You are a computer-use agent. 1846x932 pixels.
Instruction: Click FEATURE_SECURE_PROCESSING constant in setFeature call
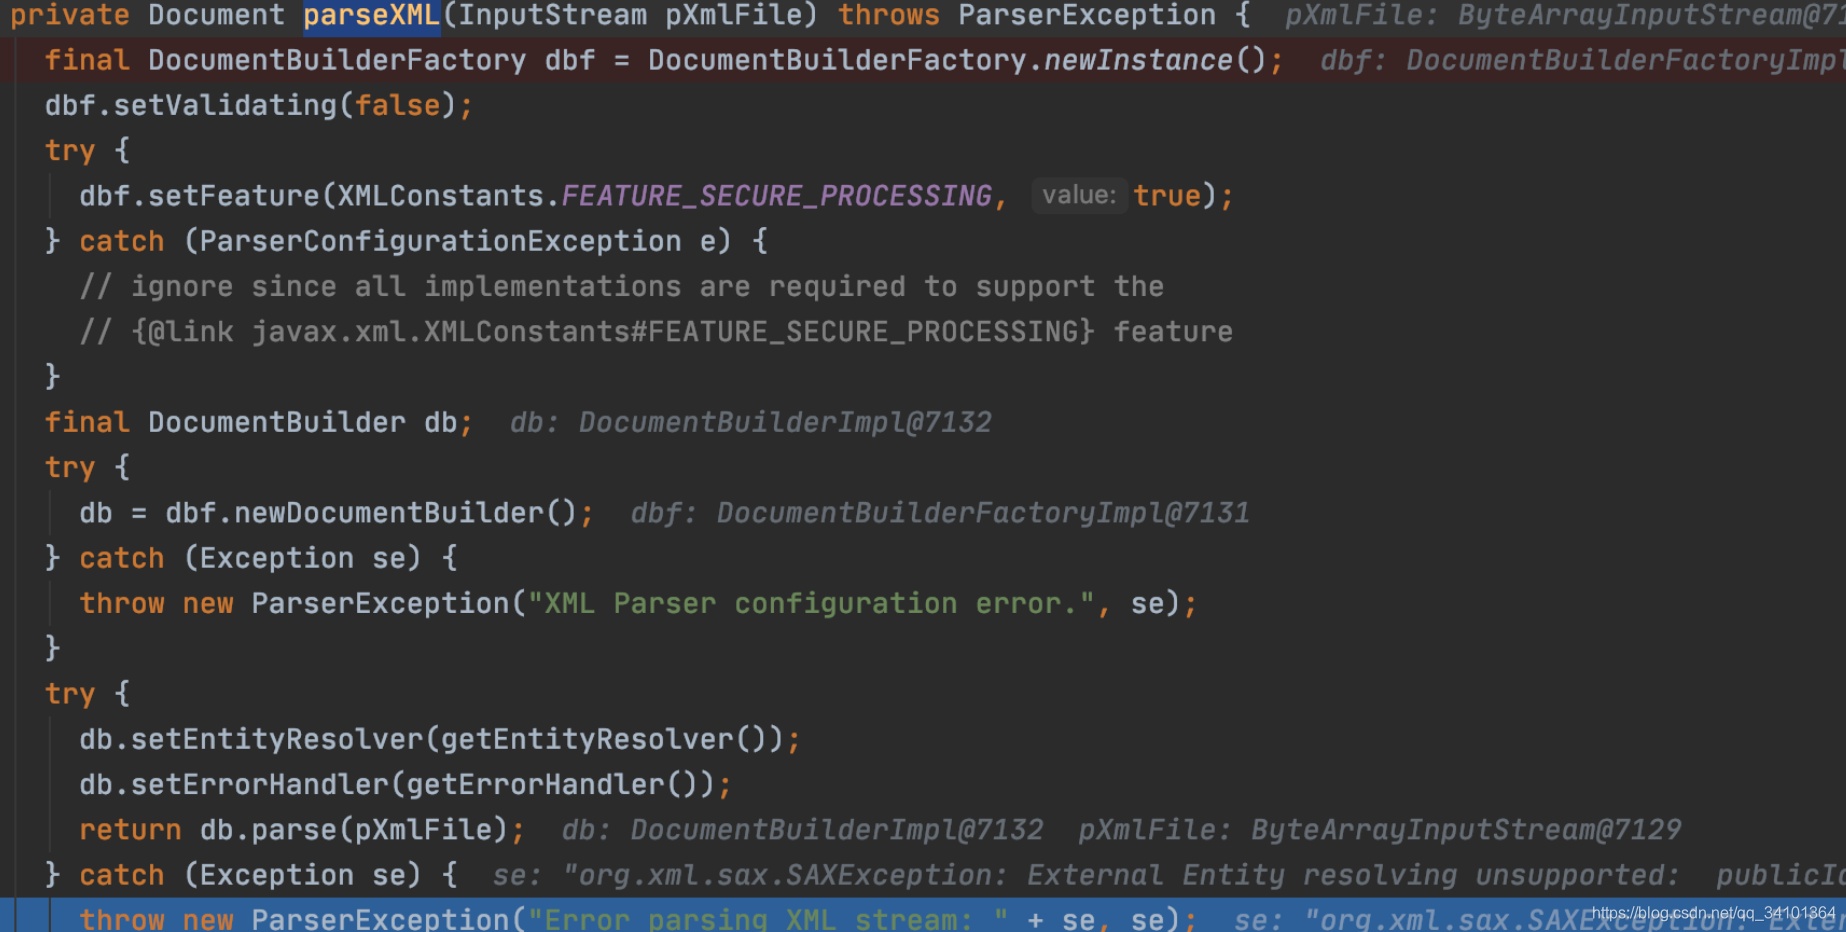click(x=776, y=196)
